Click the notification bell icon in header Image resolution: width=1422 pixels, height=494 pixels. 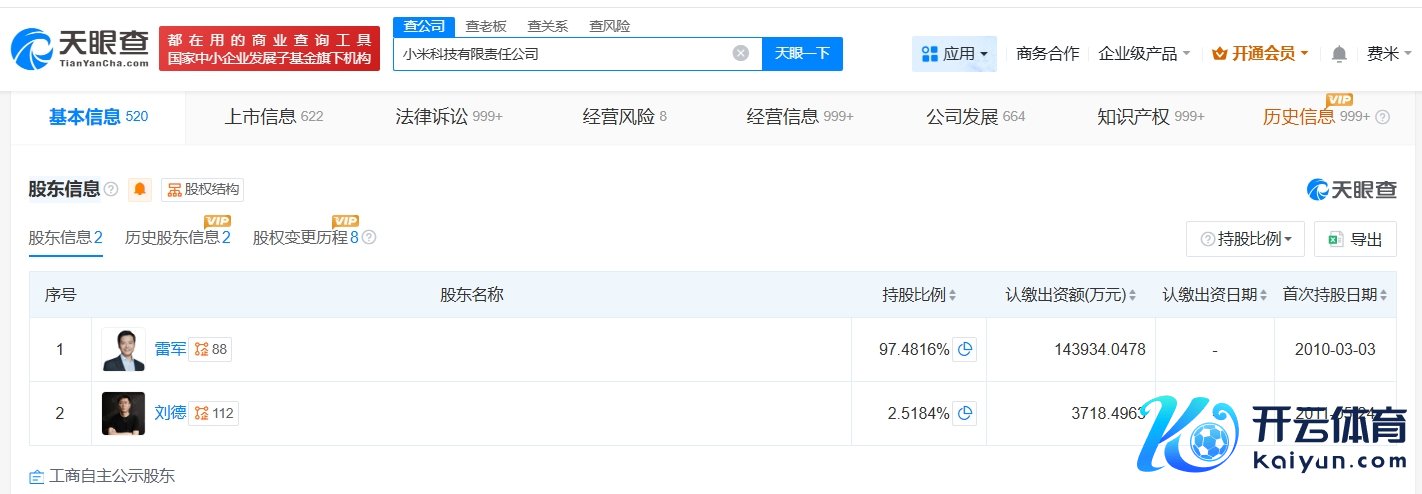coord(1339,54)
